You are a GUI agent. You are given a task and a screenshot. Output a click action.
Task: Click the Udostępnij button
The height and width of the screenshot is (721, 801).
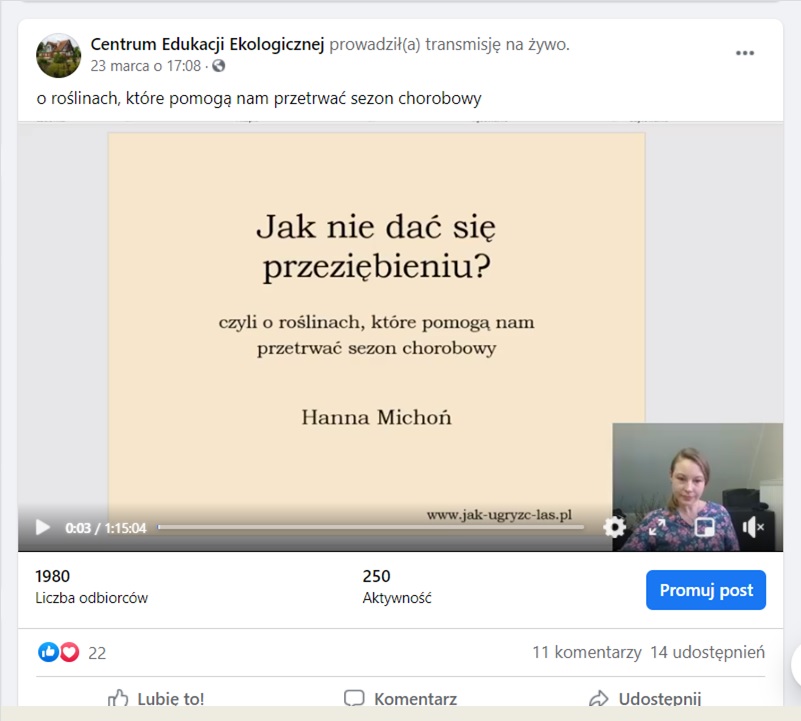(645, 698)
